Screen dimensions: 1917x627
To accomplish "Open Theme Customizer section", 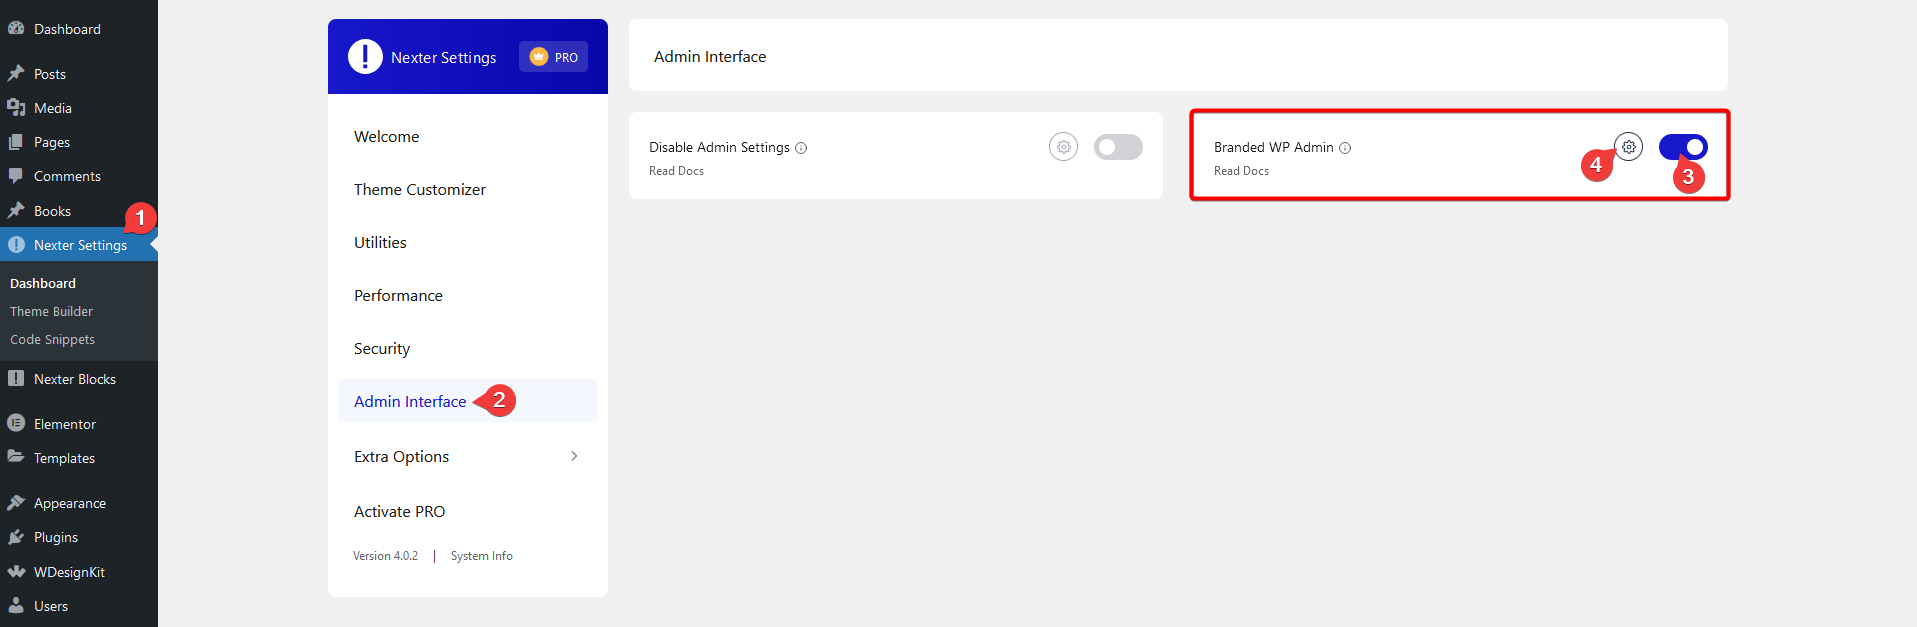I will 468,189.
